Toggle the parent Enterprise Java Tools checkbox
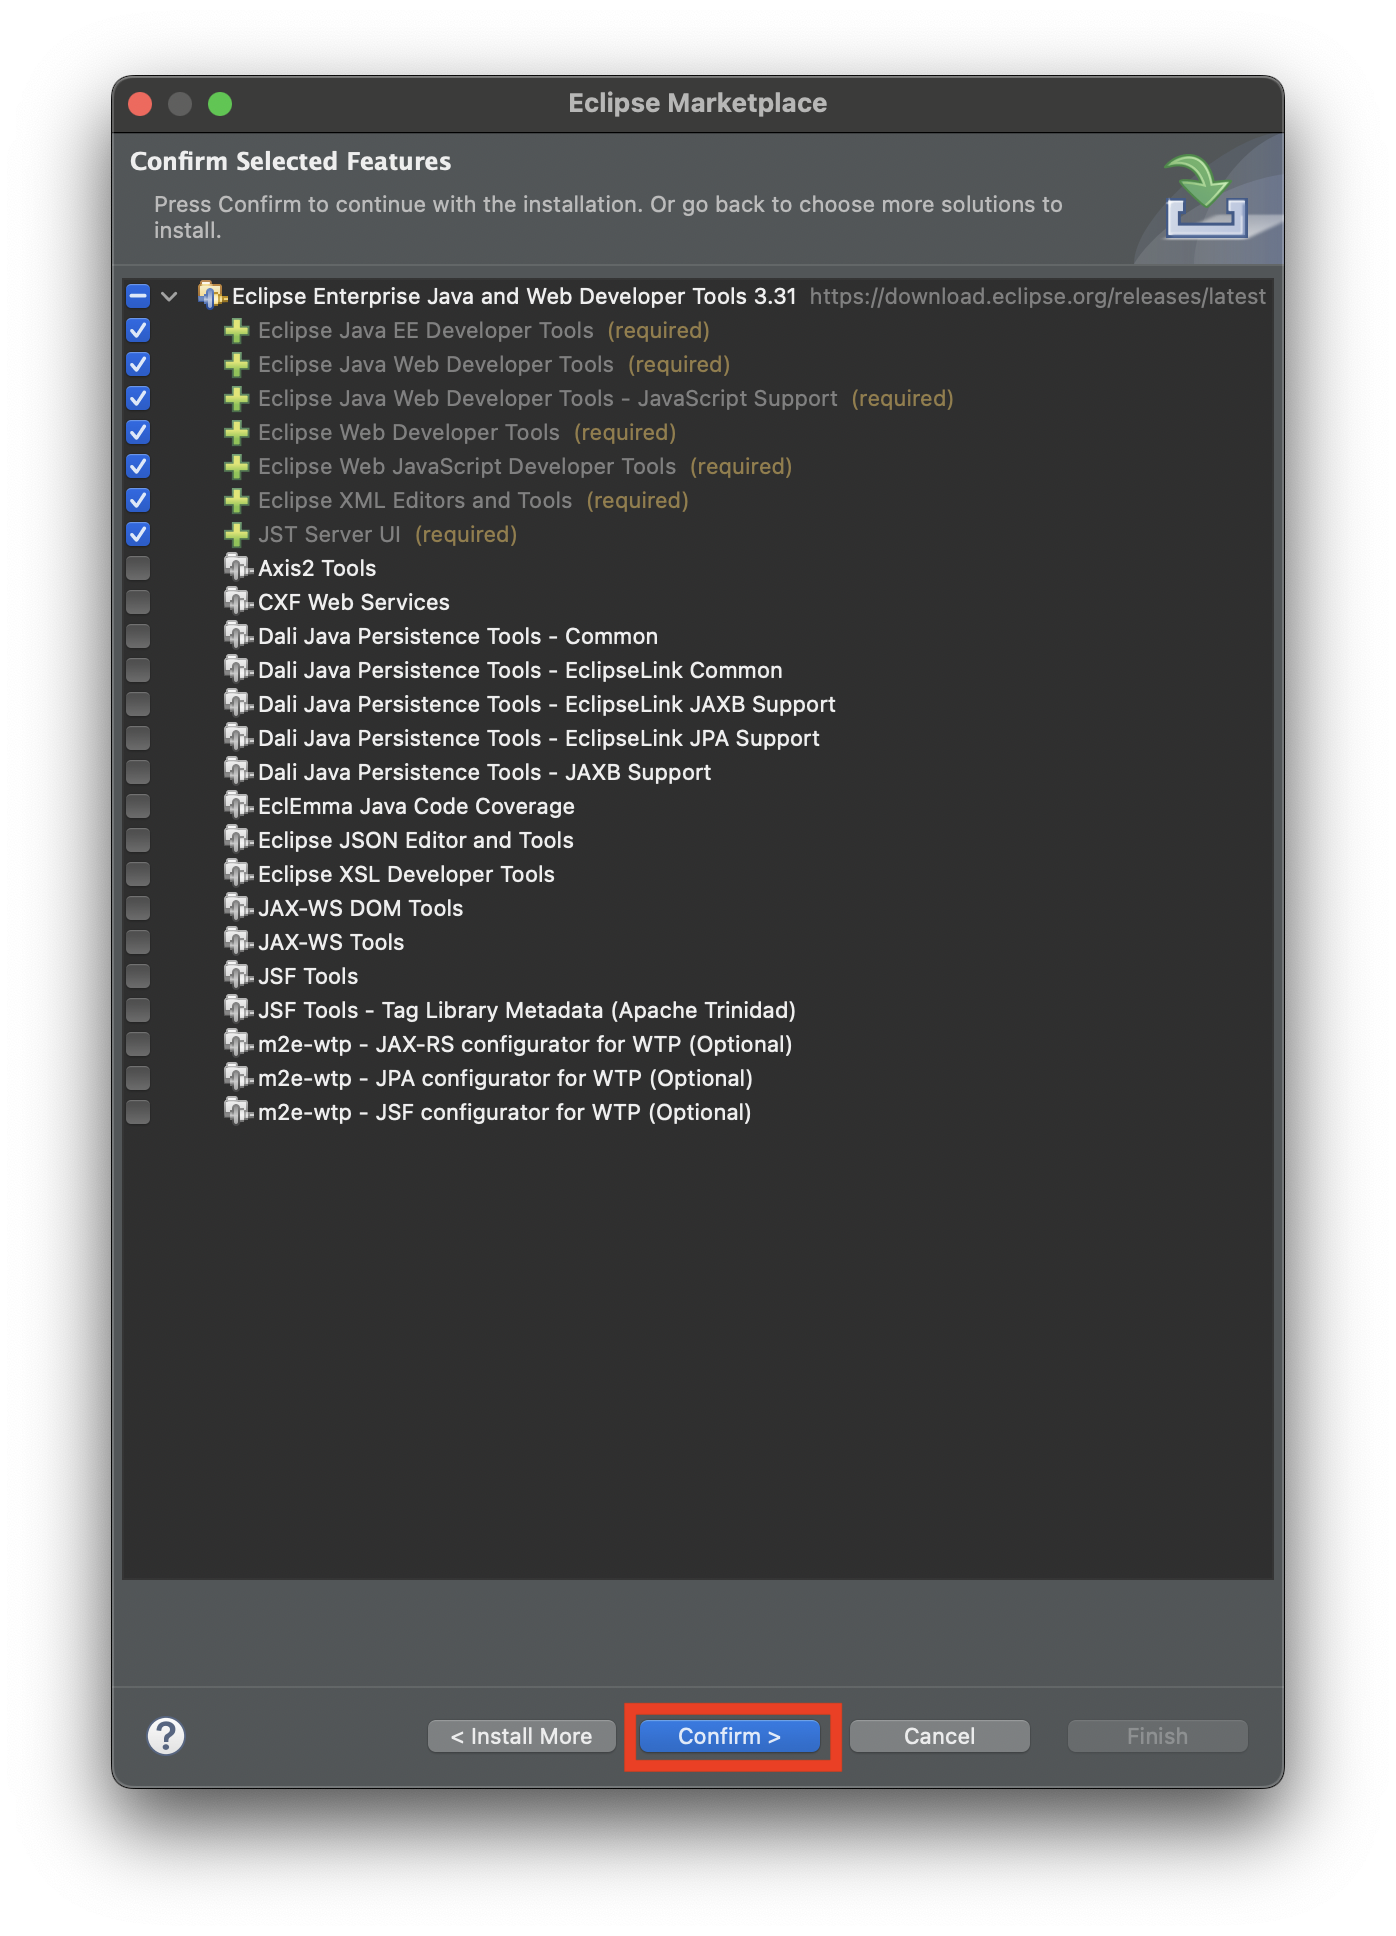Viewport: 1396px width, 1936px height. pos(138,296)
